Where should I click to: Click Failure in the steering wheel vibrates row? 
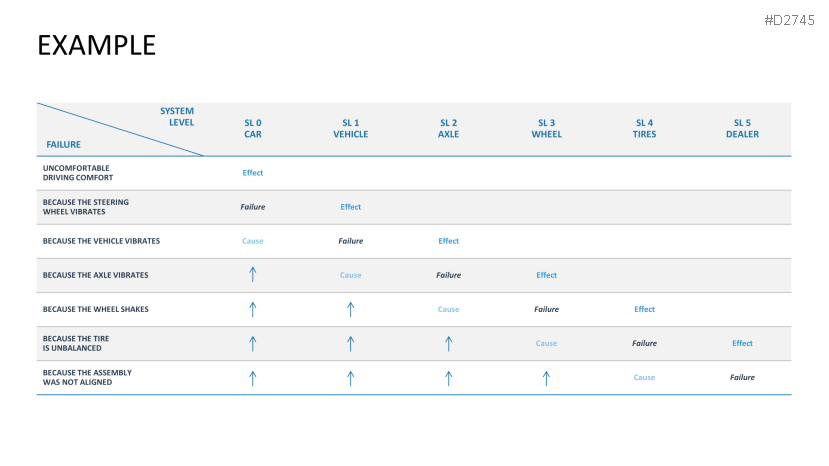253,207
